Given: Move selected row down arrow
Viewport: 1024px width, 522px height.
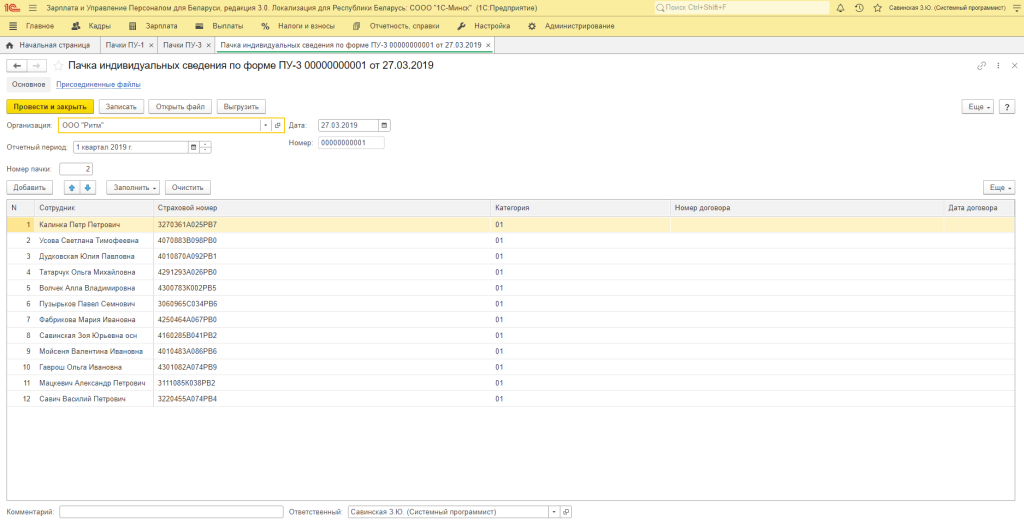Looking at the screenshot, I should click(x=87, y=187).
